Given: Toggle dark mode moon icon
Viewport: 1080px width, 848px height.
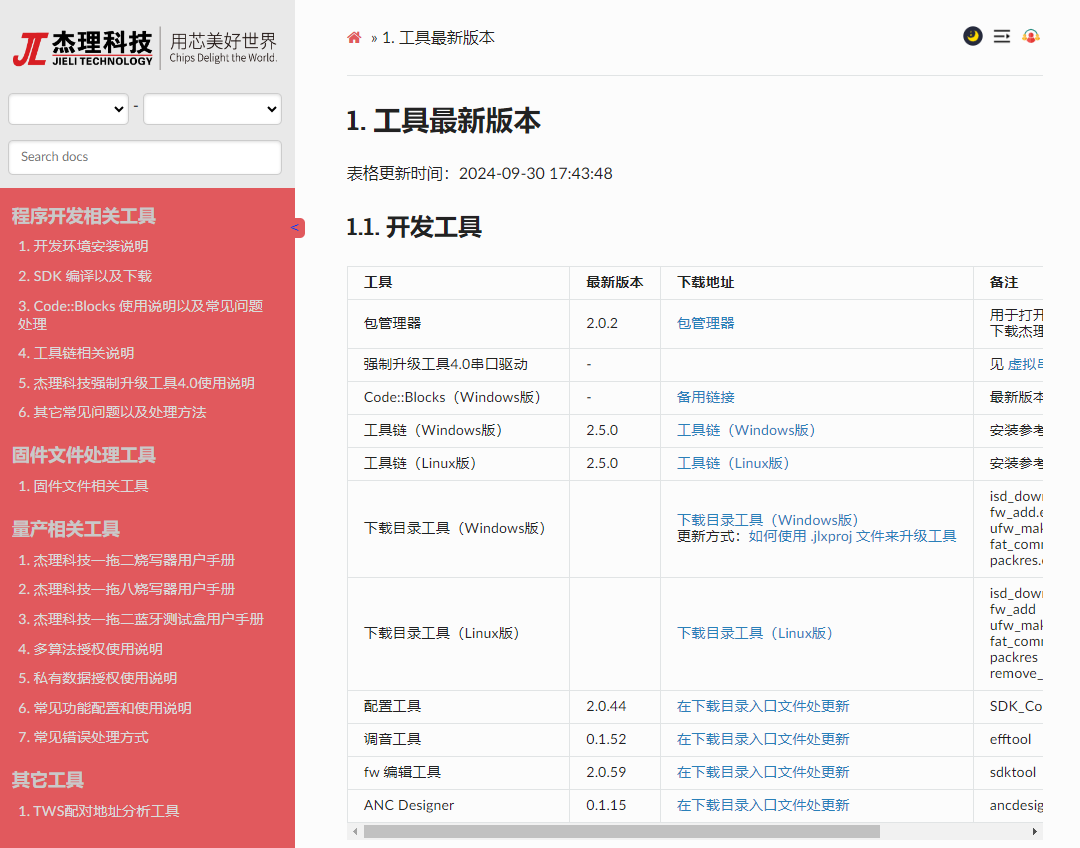Looking at the screenshot, I should [x=973, y=36].
